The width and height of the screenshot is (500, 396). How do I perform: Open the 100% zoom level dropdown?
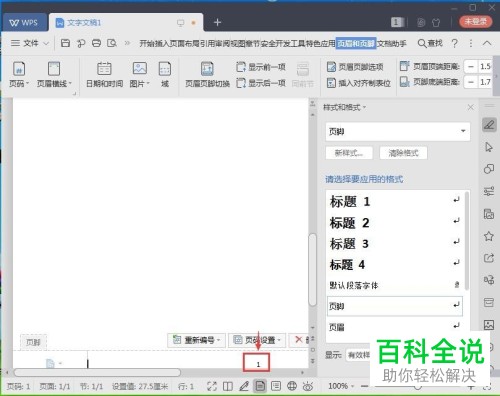[x=340, y=386]
